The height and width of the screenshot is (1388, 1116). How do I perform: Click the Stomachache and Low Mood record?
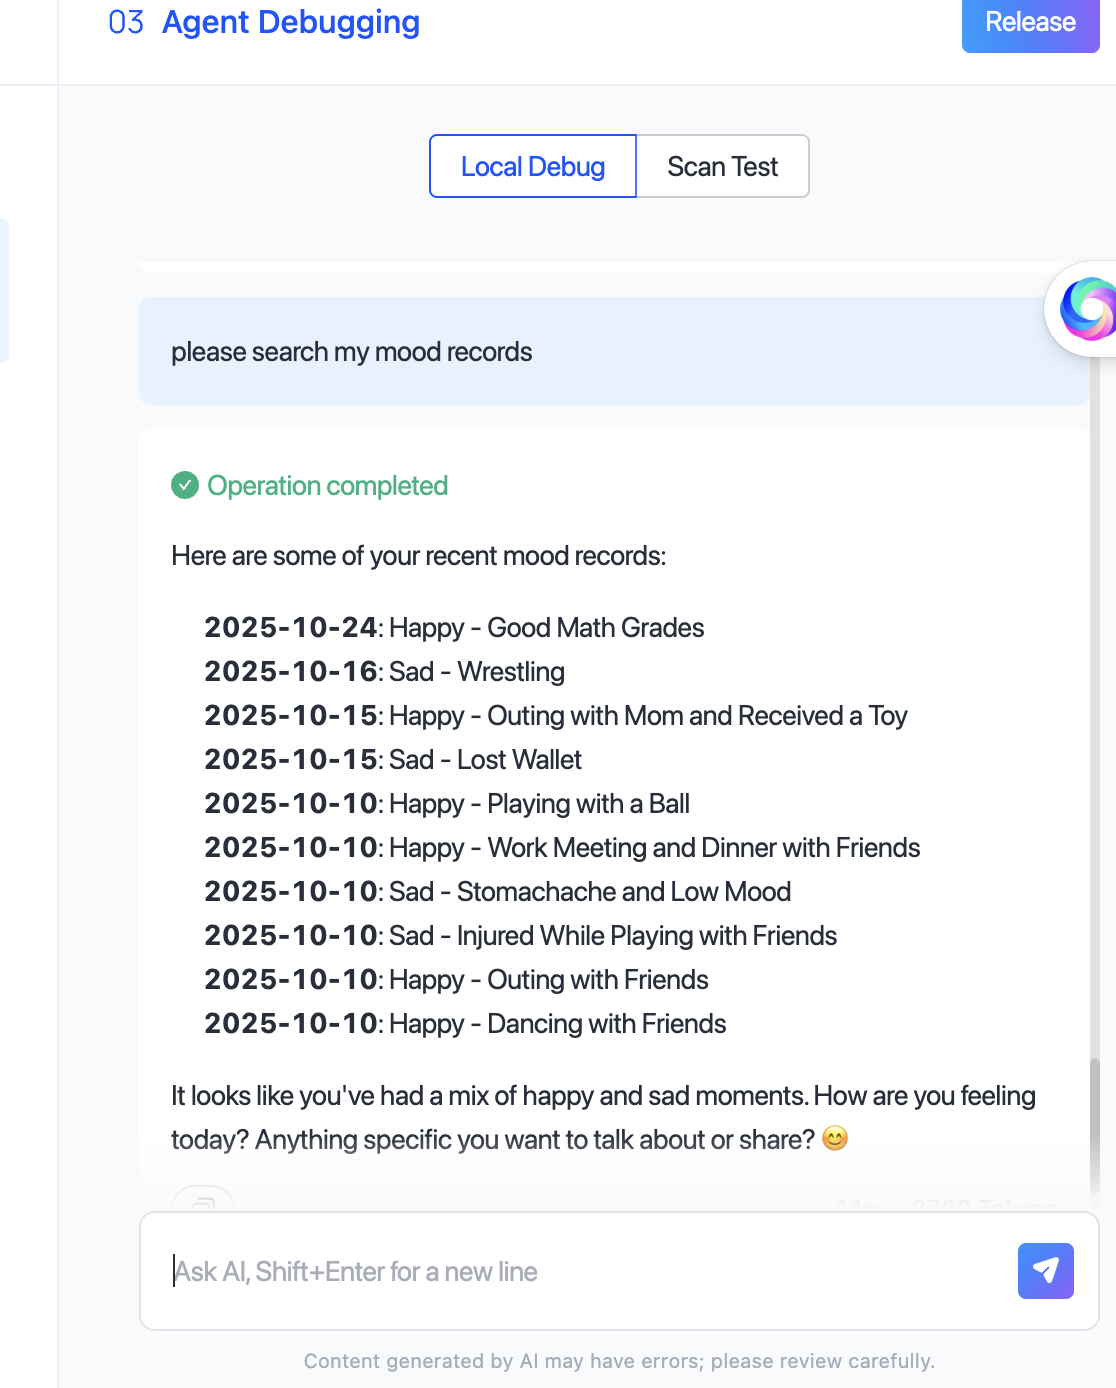(x=498, y=892)
